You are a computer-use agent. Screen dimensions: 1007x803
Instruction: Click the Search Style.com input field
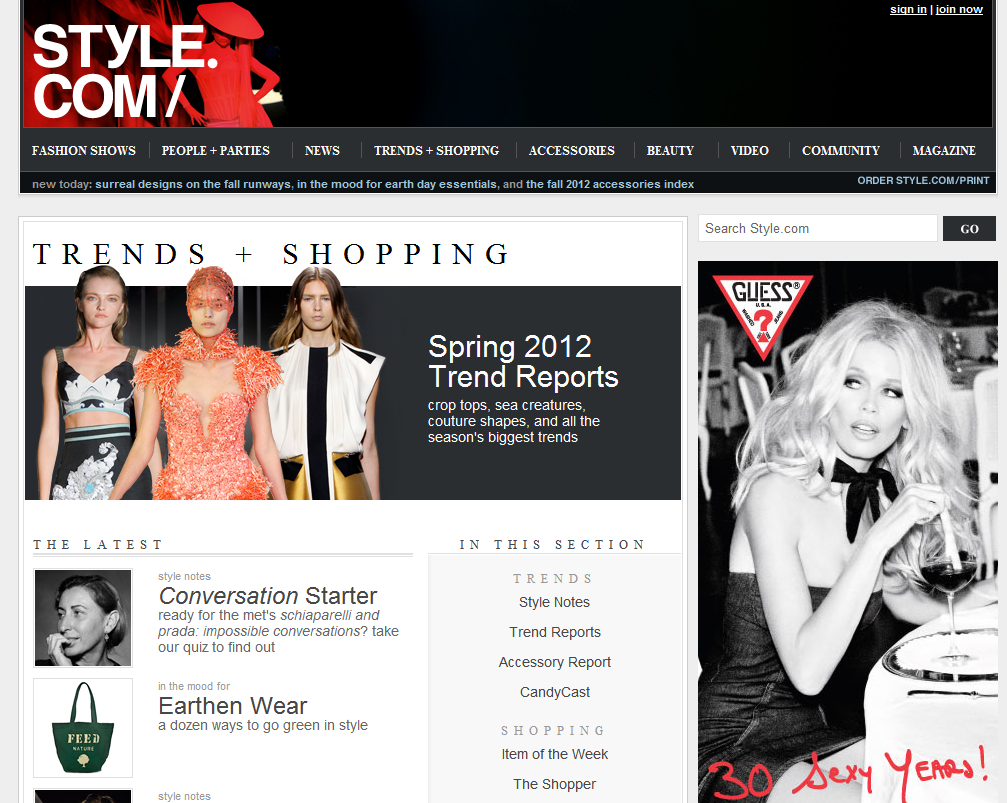[x=818, y=228]
